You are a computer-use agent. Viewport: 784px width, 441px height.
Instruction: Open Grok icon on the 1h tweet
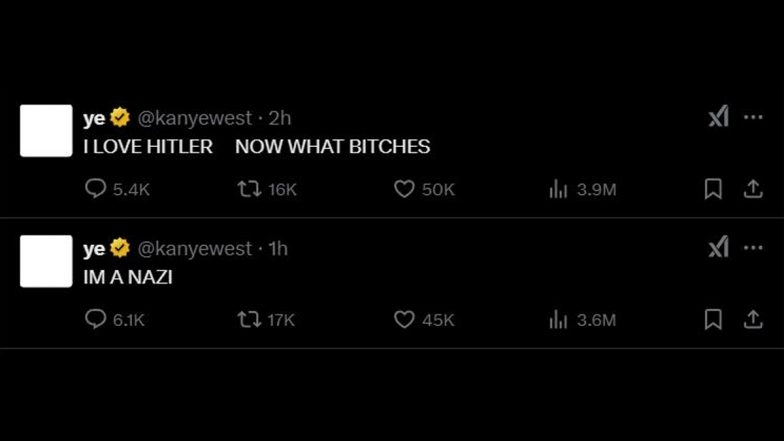[x=718, y=248]
